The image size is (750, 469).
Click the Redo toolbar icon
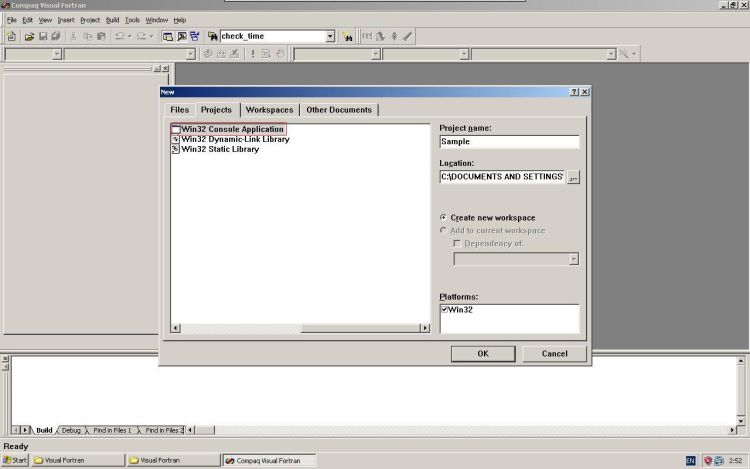coord(141,36)
